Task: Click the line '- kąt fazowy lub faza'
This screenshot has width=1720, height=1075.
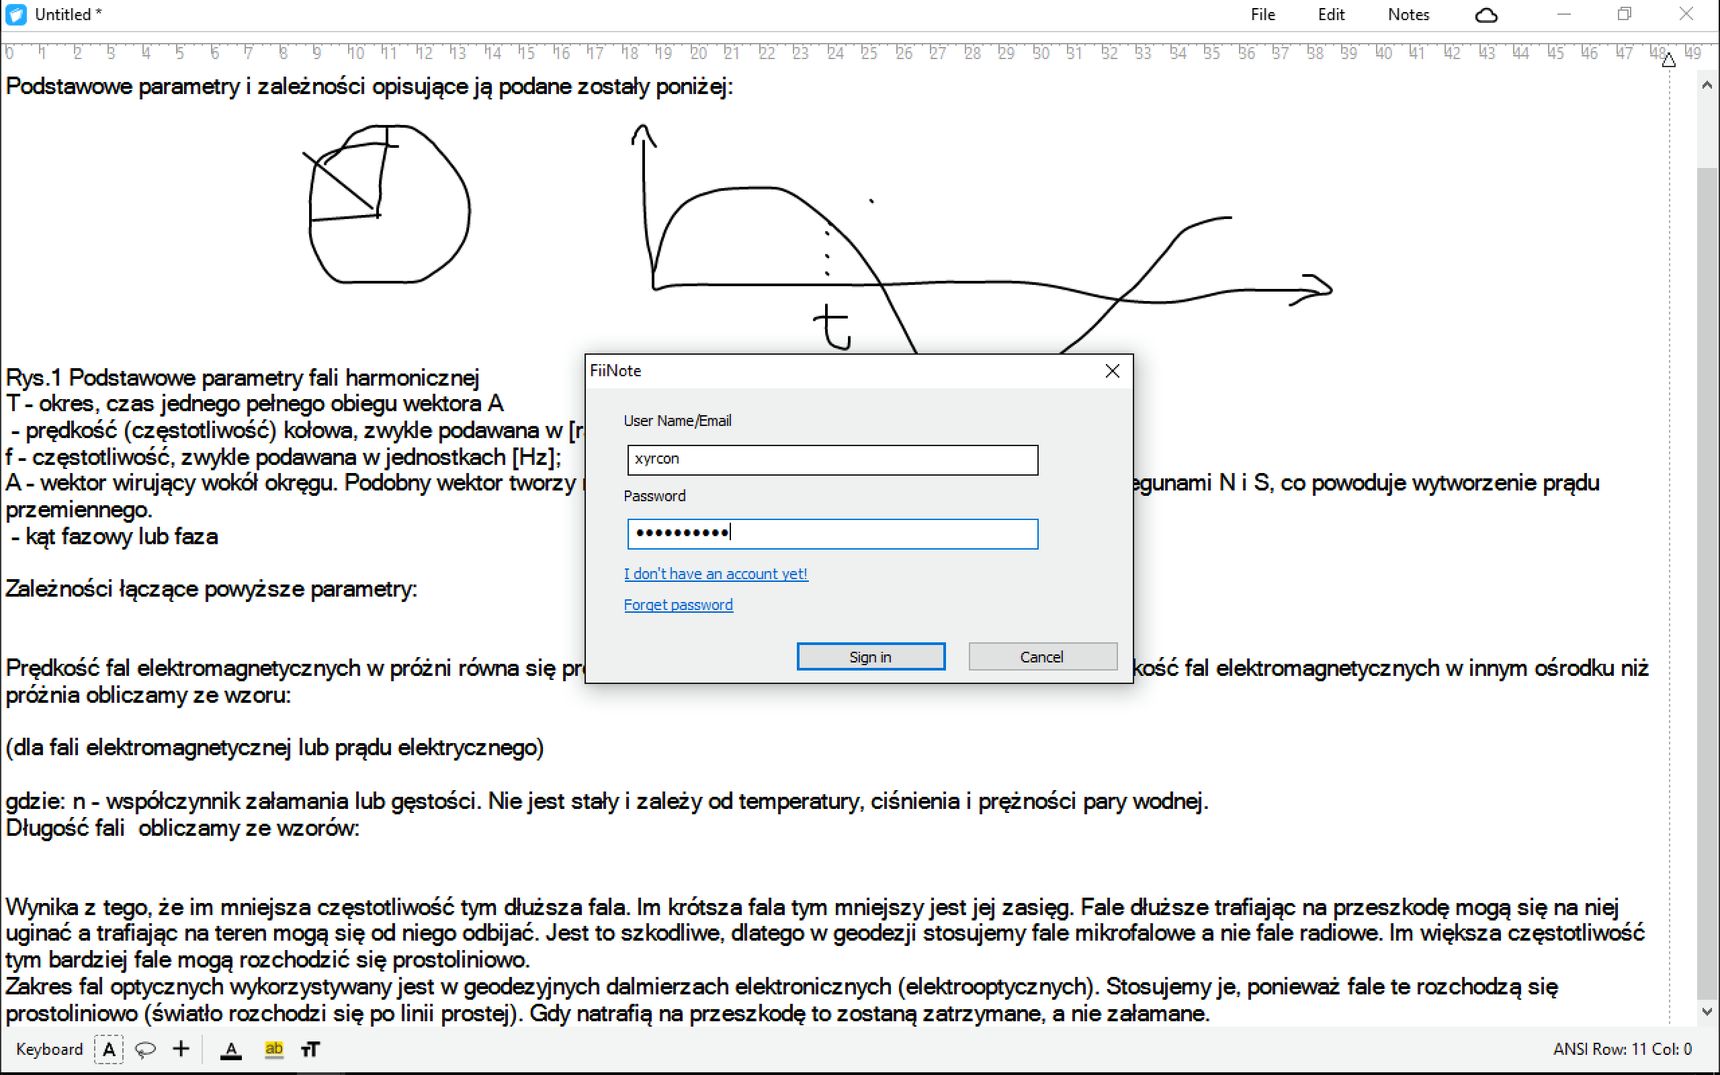Action: (114, 537)
